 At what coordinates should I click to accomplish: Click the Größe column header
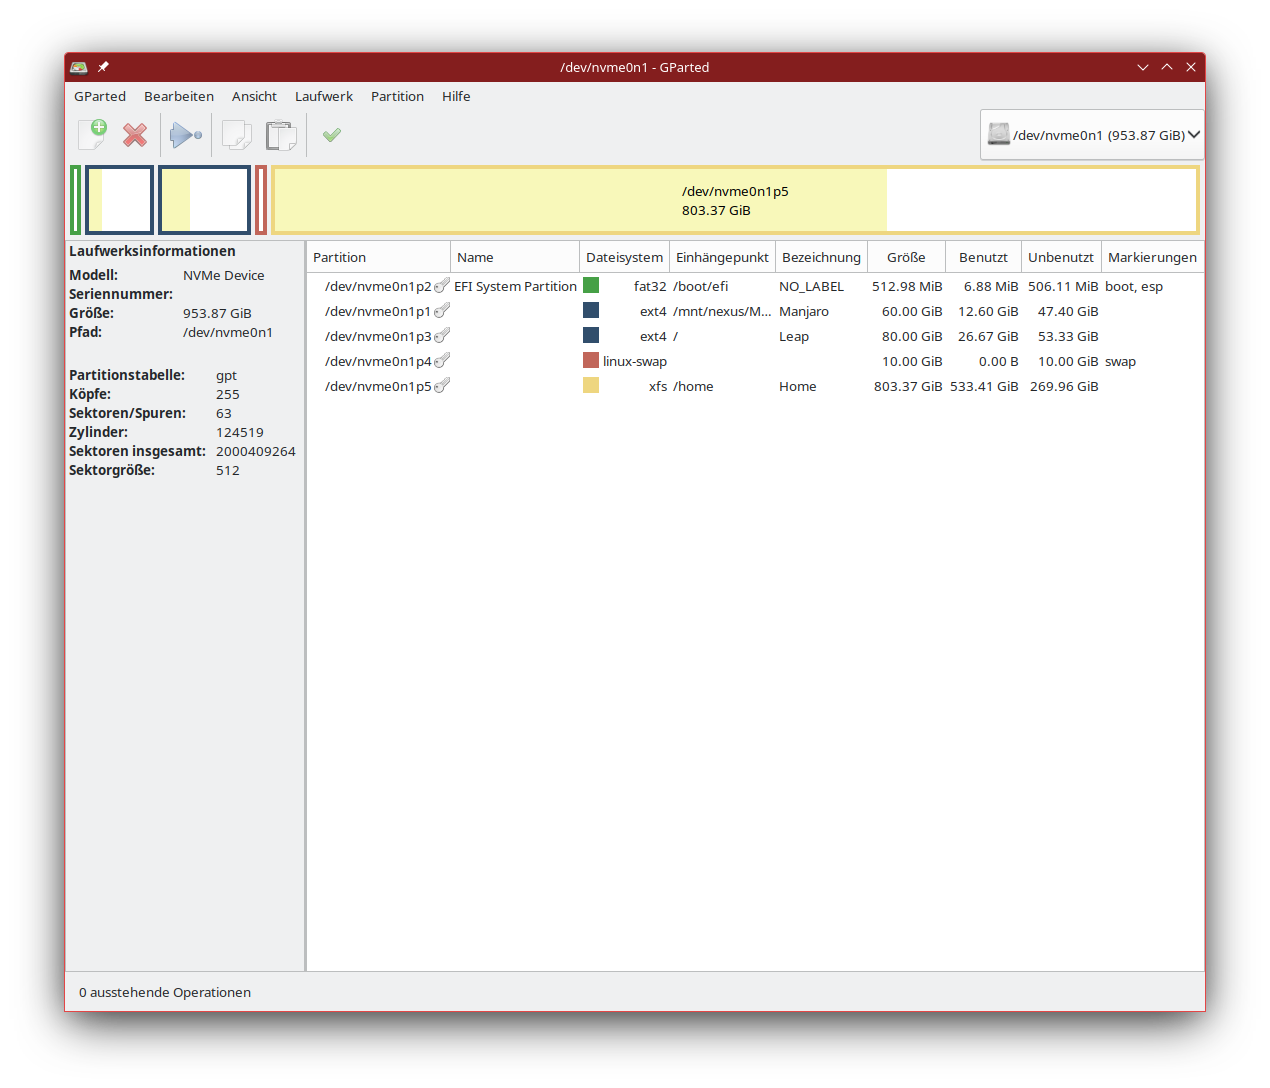pyautogui.click(x=906, y=257)
